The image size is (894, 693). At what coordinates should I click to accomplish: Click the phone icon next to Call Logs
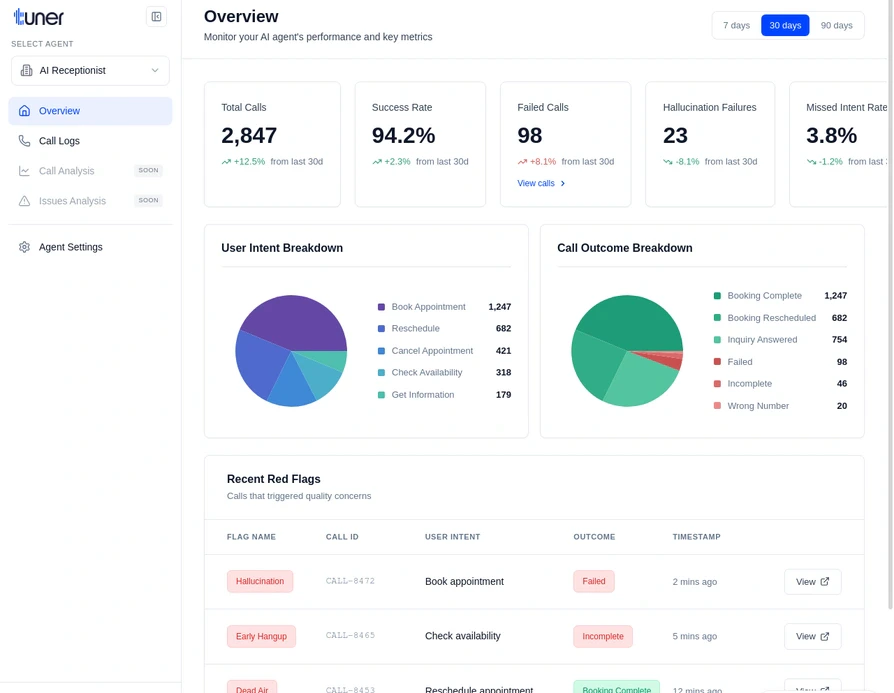pyautogui.click(x=27, y=140)
